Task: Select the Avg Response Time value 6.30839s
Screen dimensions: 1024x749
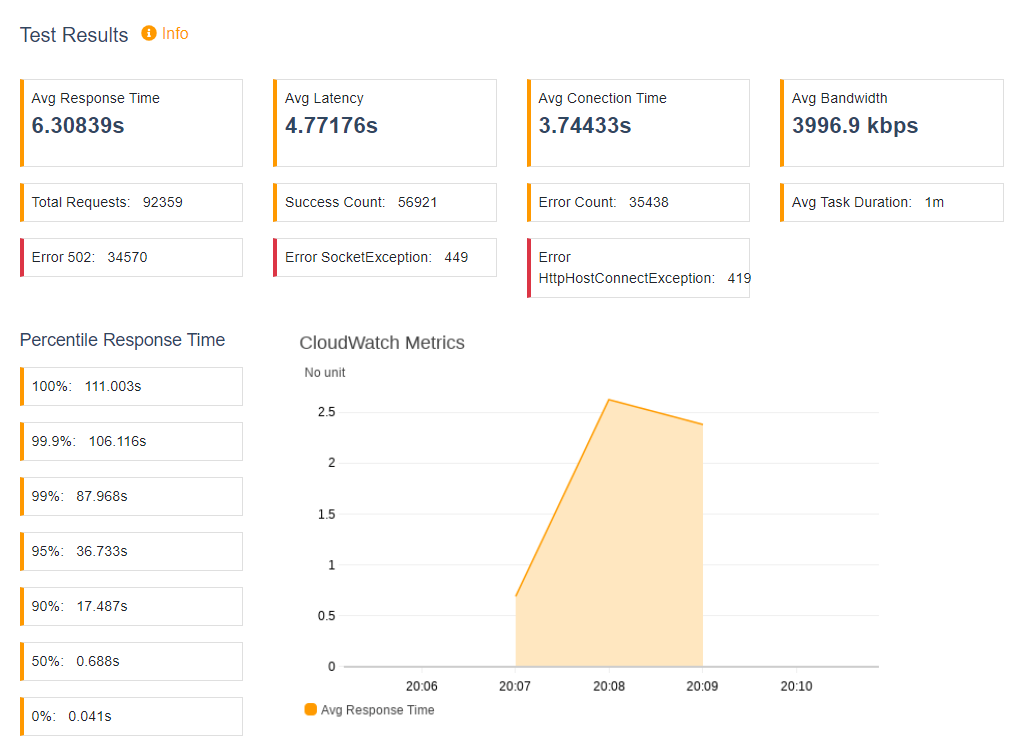Action: click(x=78, y=125)
